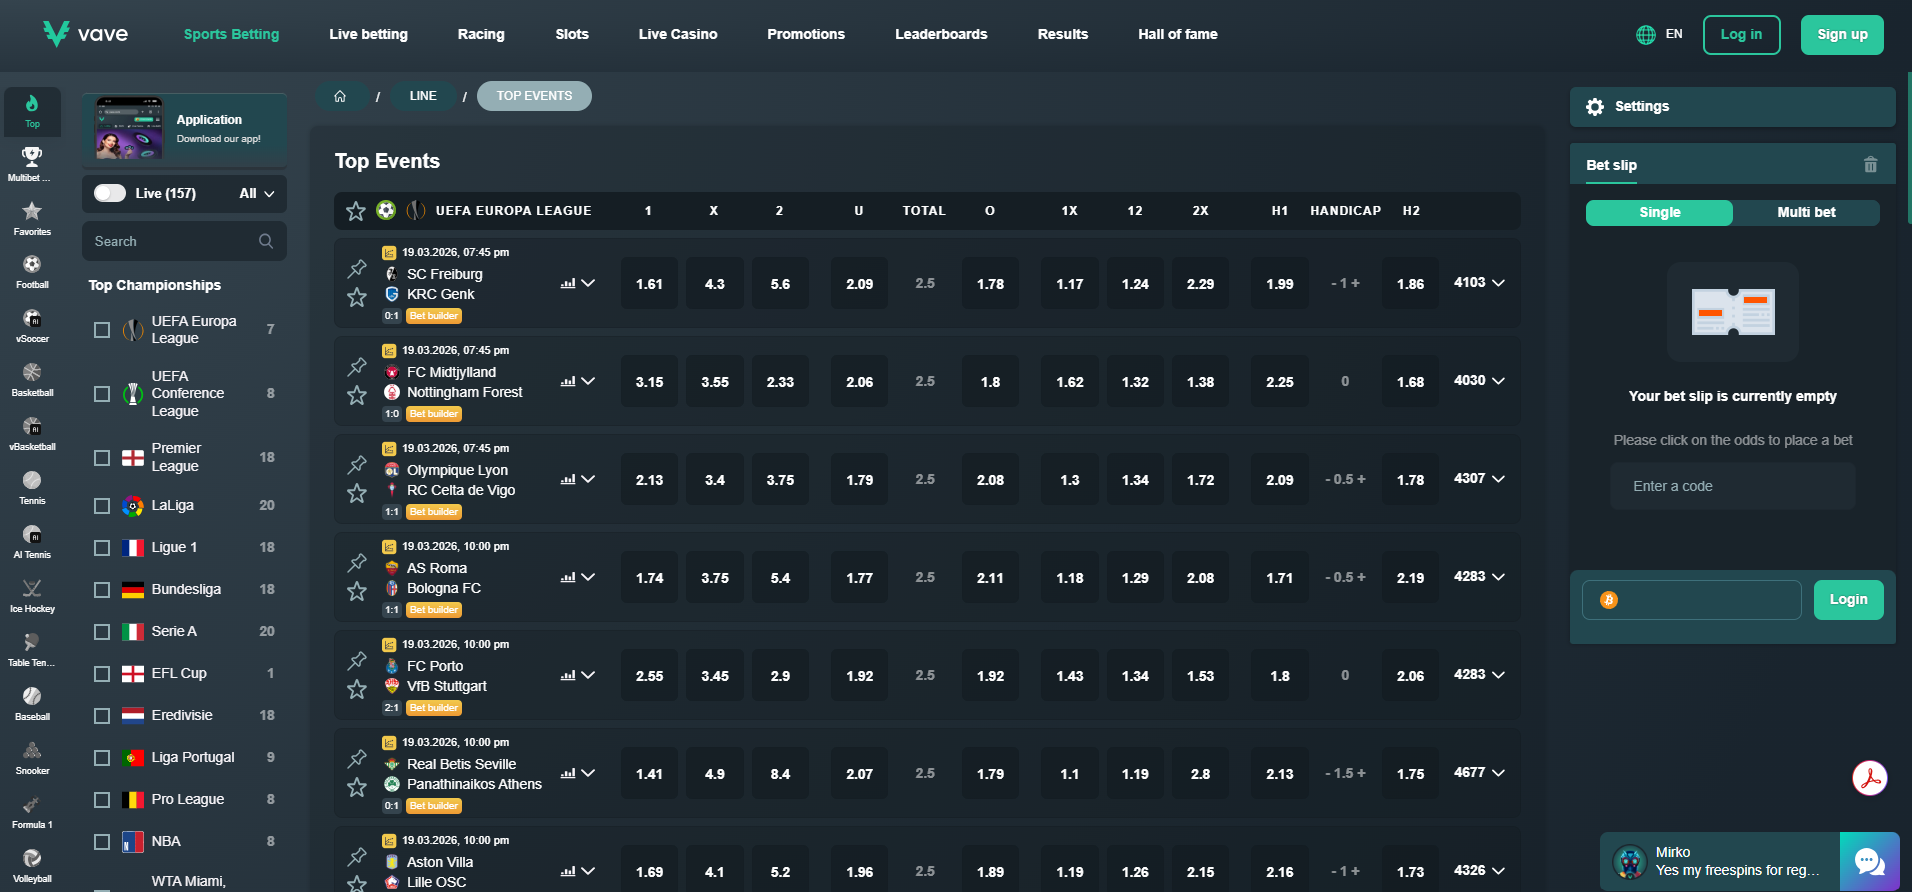Switch to Multi bet tab
Viewport: 1912px width, 892px height.
click(1806, 212)
